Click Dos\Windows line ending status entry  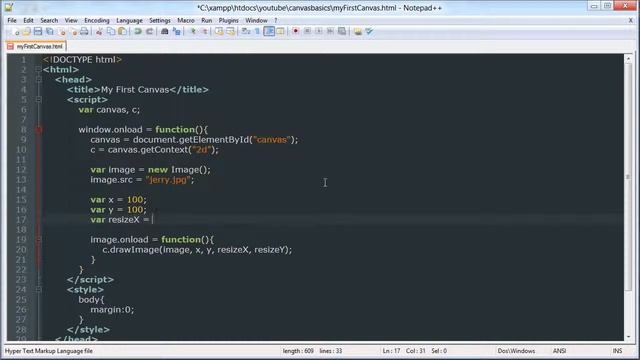pyautogui.click(x=516, y=351)
